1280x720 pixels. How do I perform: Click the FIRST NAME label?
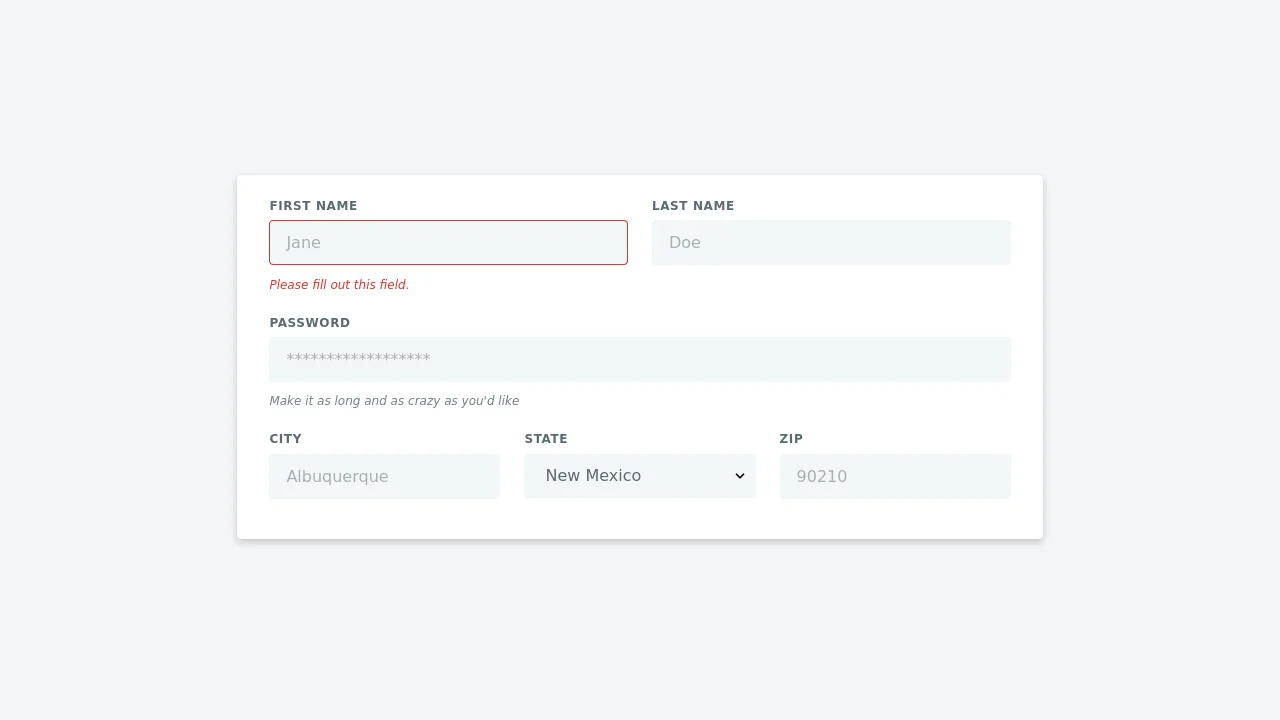(313, 206)
